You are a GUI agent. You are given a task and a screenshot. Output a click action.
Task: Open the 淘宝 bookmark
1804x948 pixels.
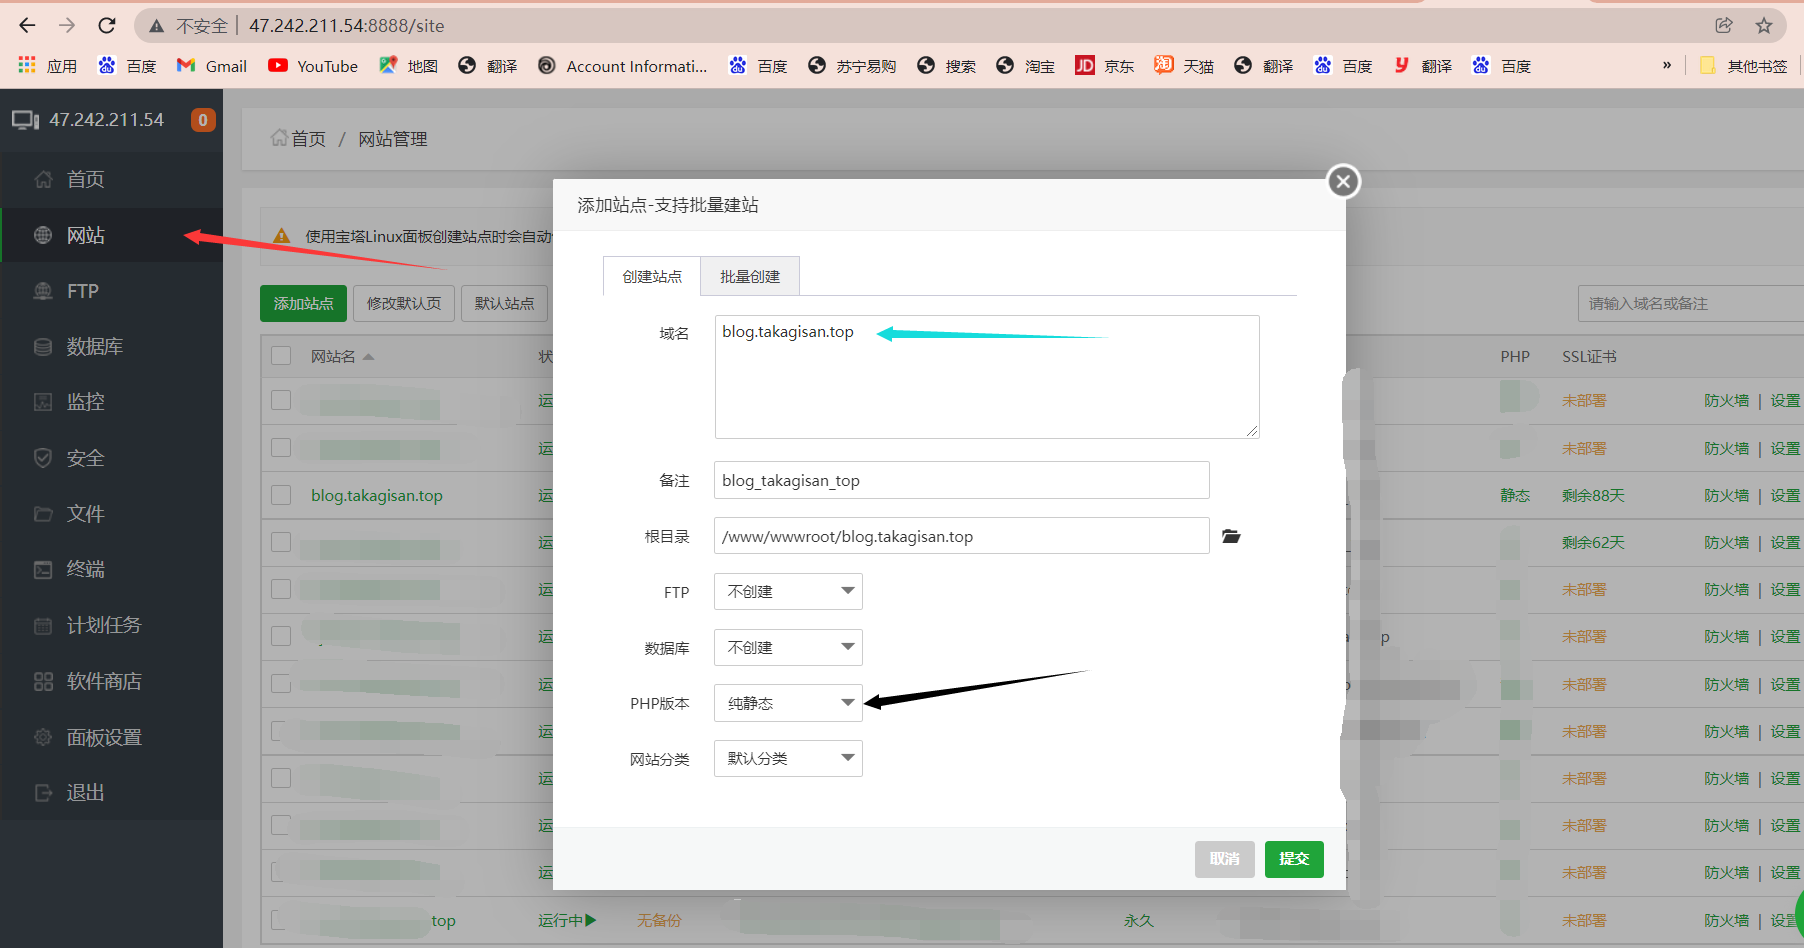click(x=1025, y=65)
